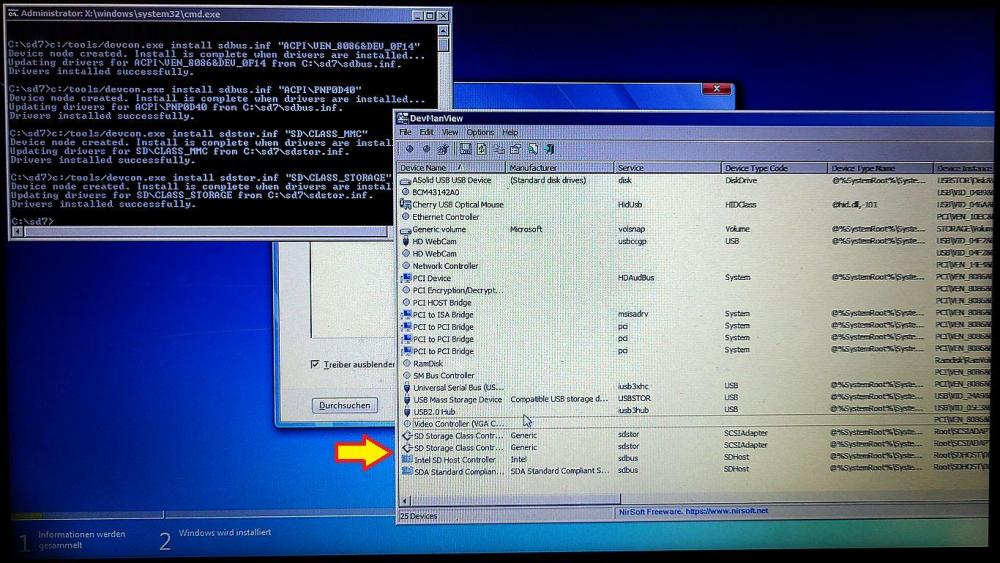Open the File menu in DevManView
Screen dimensions: 1000x563
(405, 132)
